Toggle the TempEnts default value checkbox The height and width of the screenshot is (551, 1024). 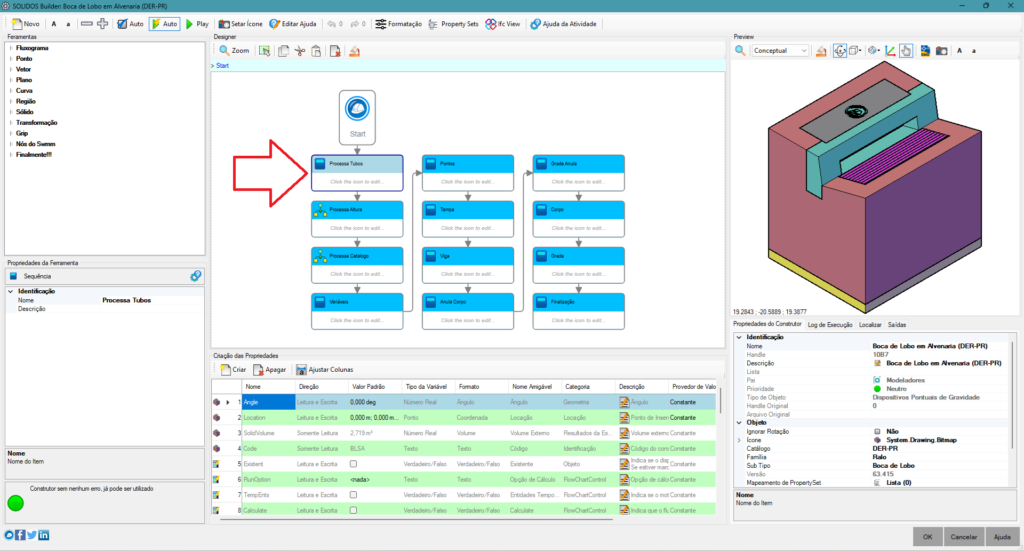coord(353,495)
